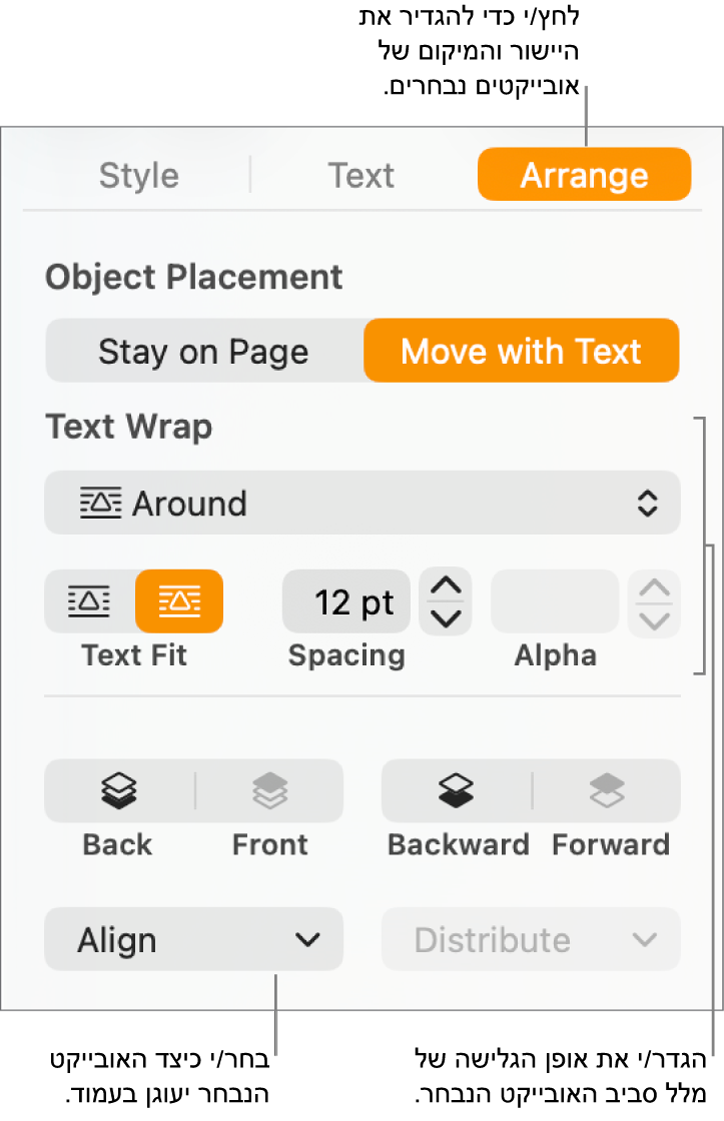Open the Distribute dropdown menu
The width and height of the screenshot is (724, 1121).
(x=531, y=939)
